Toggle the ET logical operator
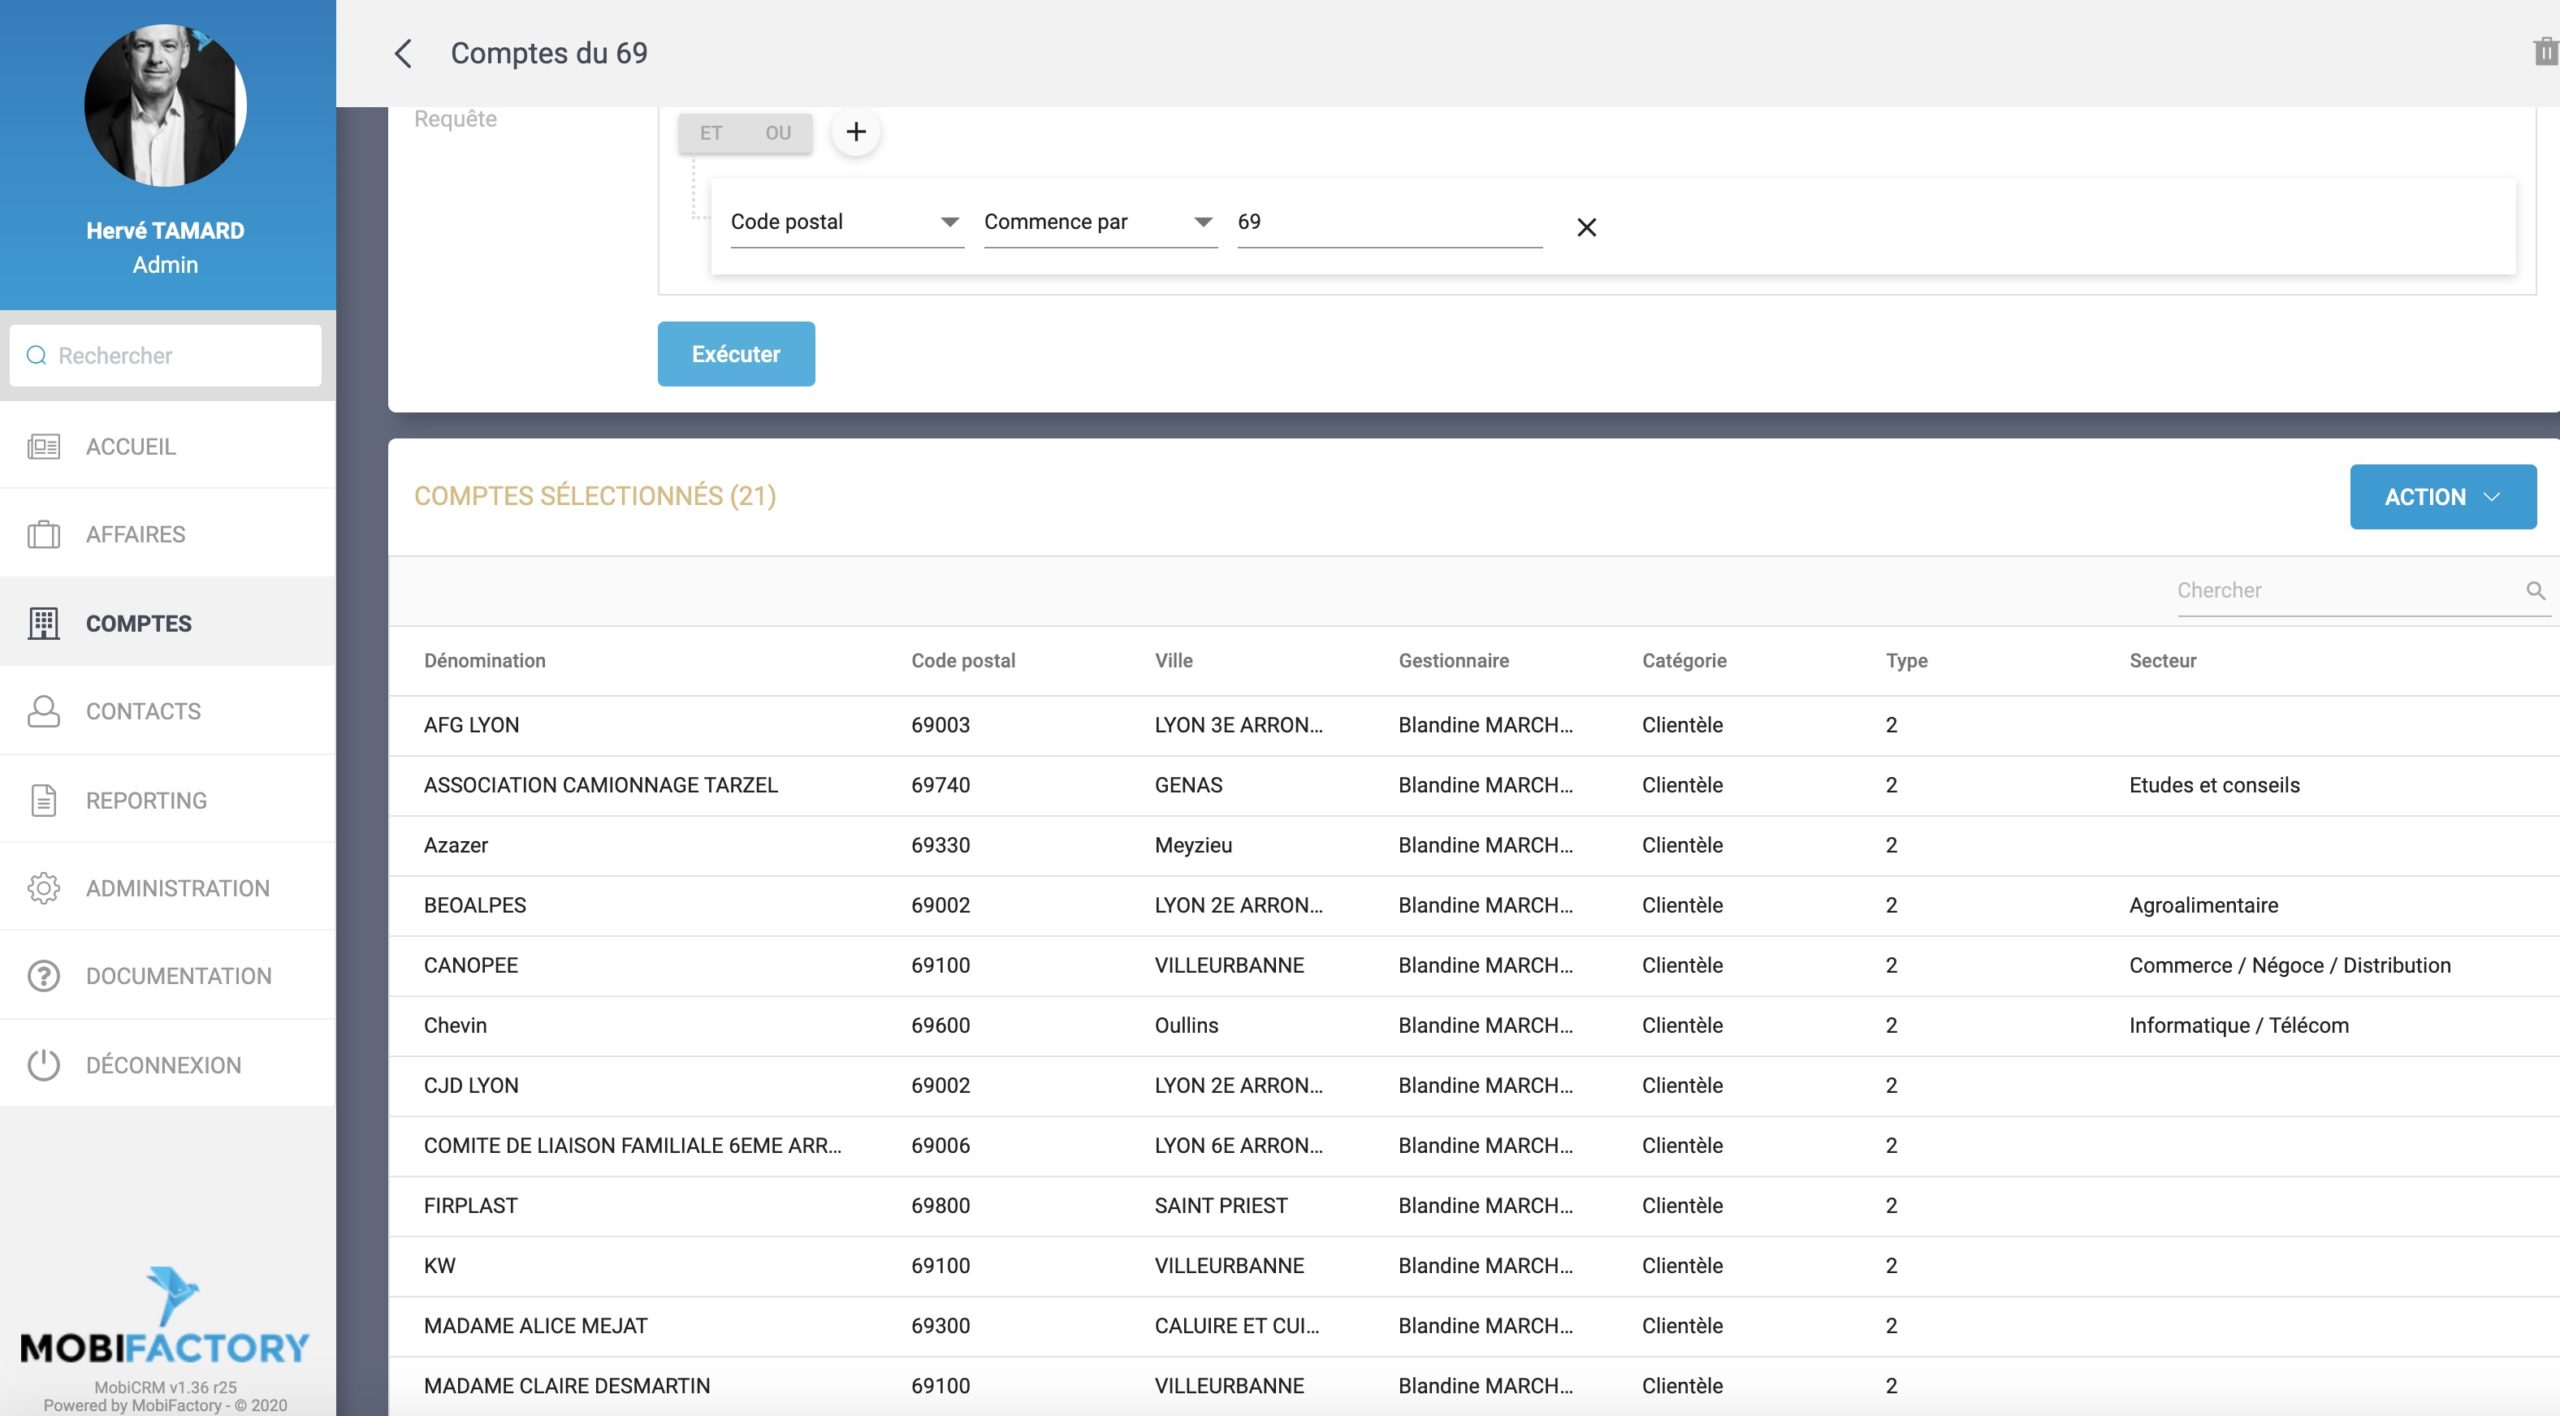 point(711,133)
